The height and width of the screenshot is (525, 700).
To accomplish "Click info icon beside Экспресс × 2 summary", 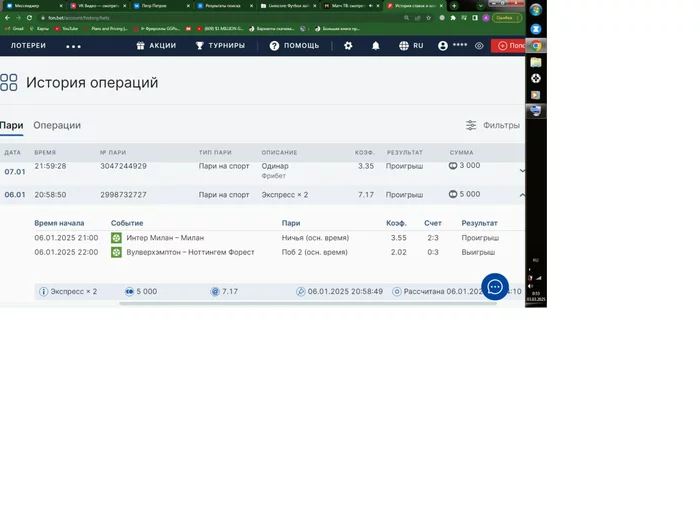I will point(43,292).
